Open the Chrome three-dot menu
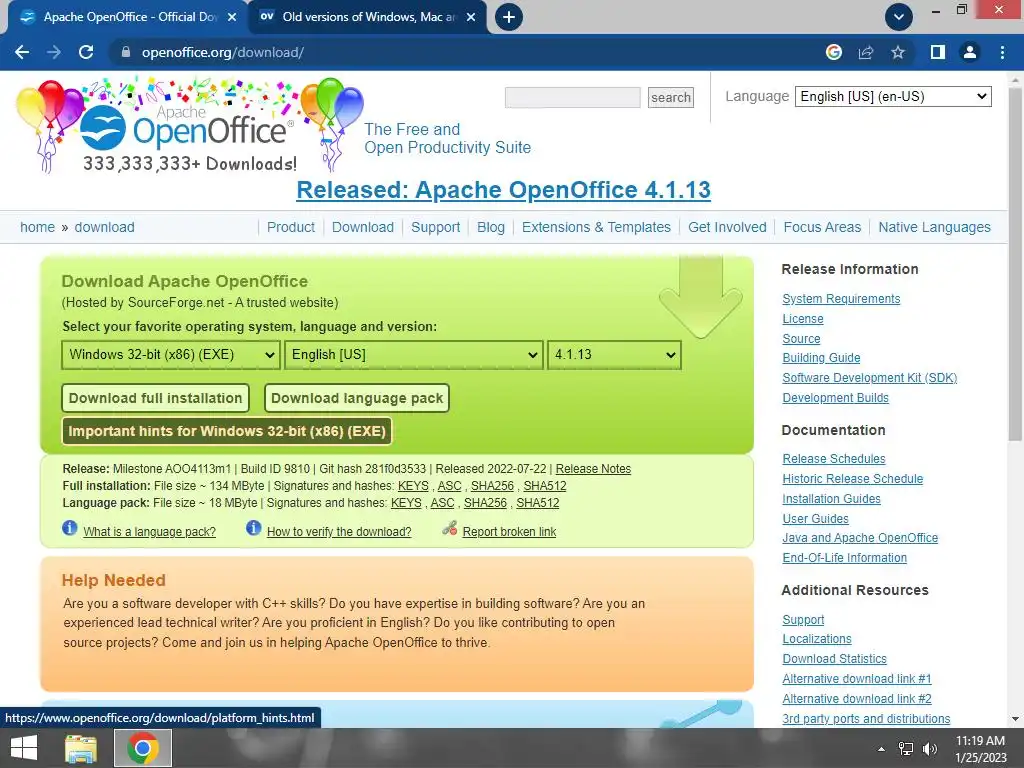Image resolution: width=1024 pixels, height=768 pixels. click(1002, 52)
